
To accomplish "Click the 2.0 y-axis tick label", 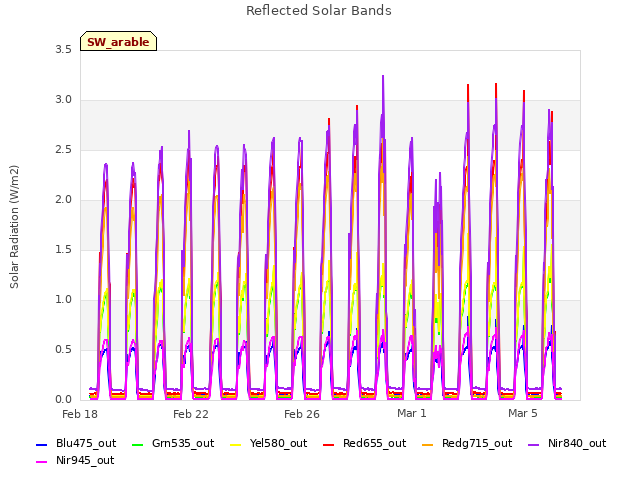I will pos(64,200).
